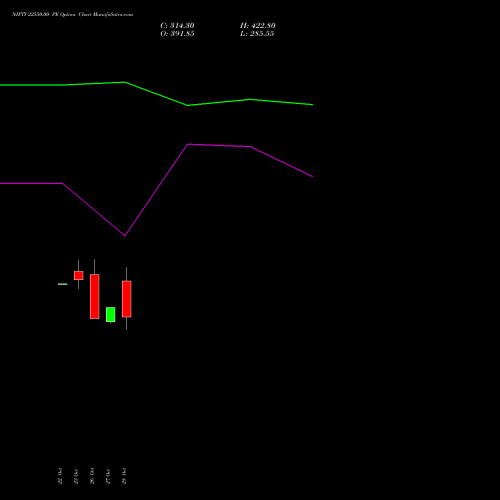Select the small red candle for 23 Oct
This screenshot has height=500, width=500.
click(79, 275)
